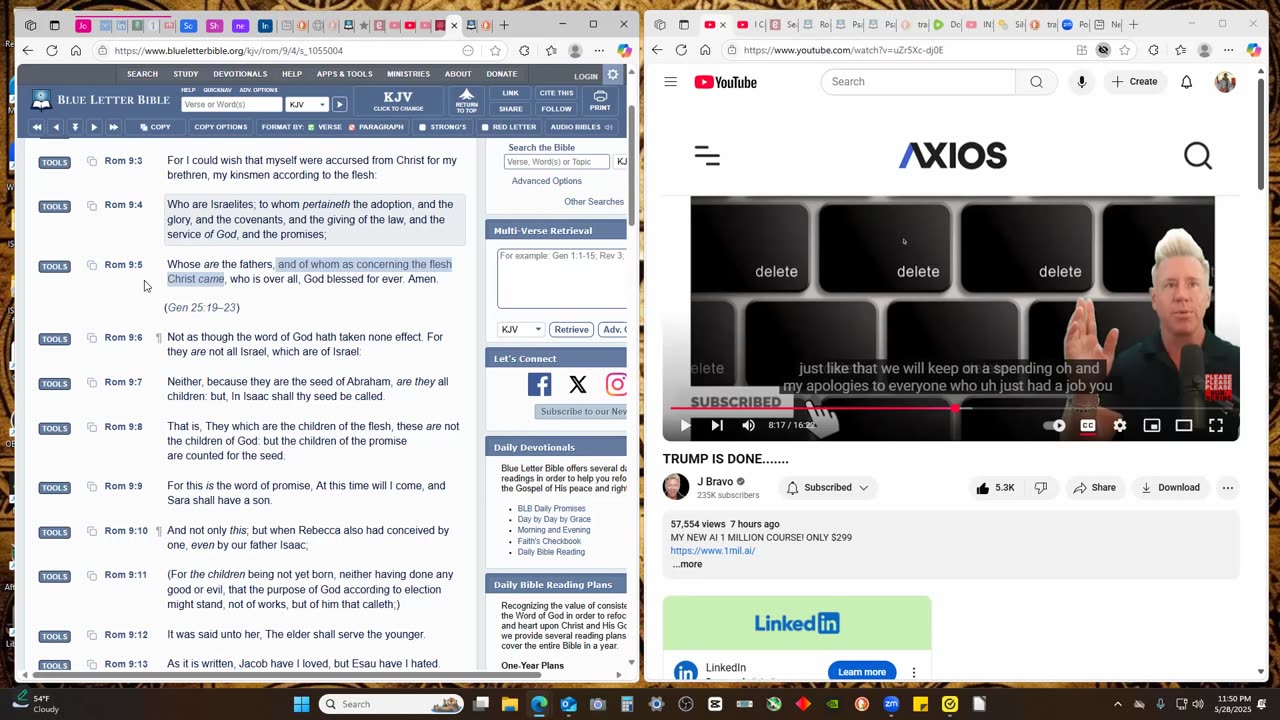The image size is (1280, 720).
Task: Open the Apps & Tools menu
Action: click(x=344, y=74)
